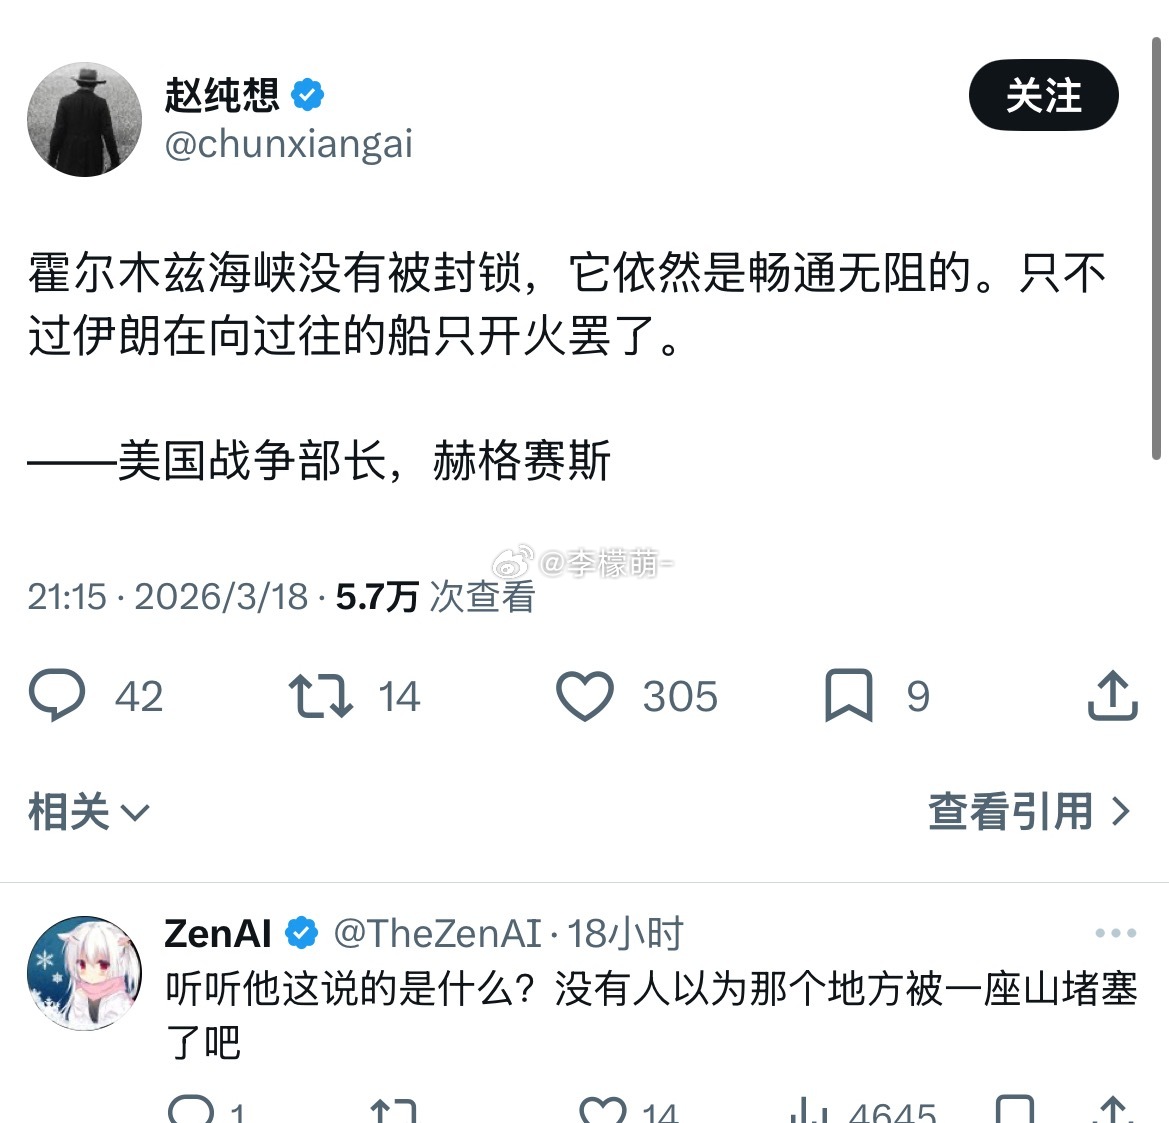Toggle follow state via the 关注 button
Viewport: 1169px width, 1123px height.
pos(1043,96)
